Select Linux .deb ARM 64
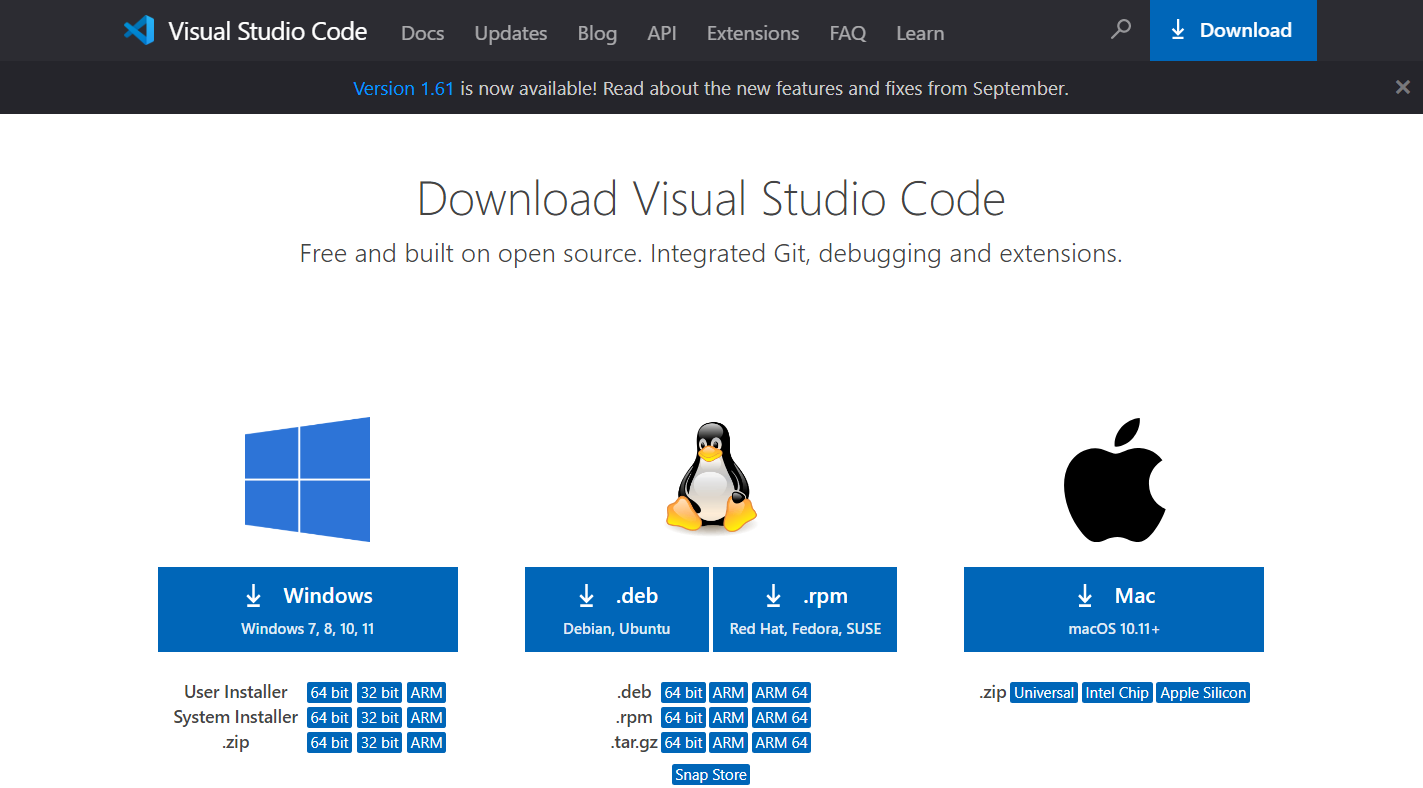The image size is (1423, 788). pos(781,692)
